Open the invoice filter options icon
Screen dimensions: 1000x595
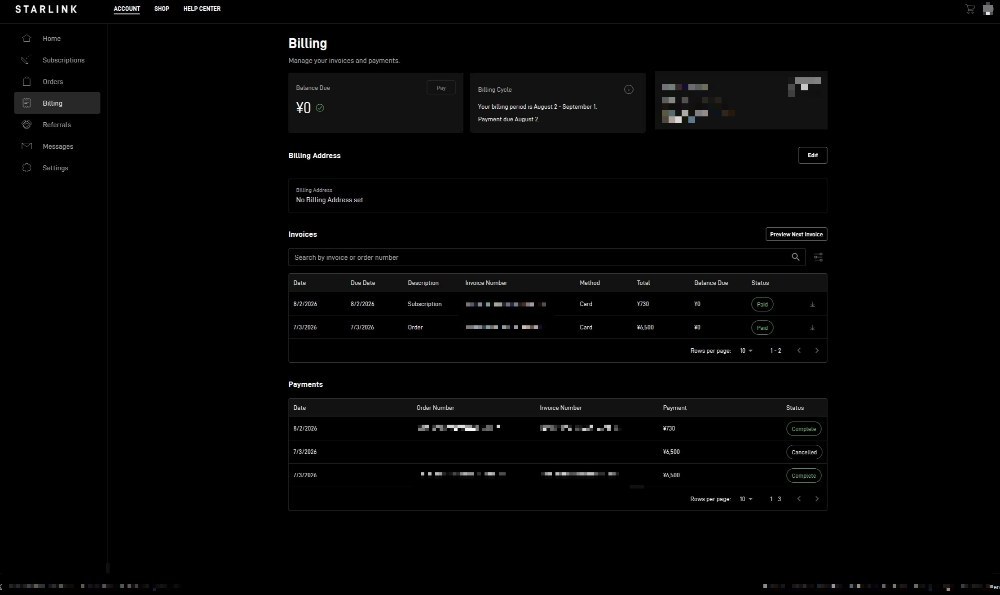(818, 257)
